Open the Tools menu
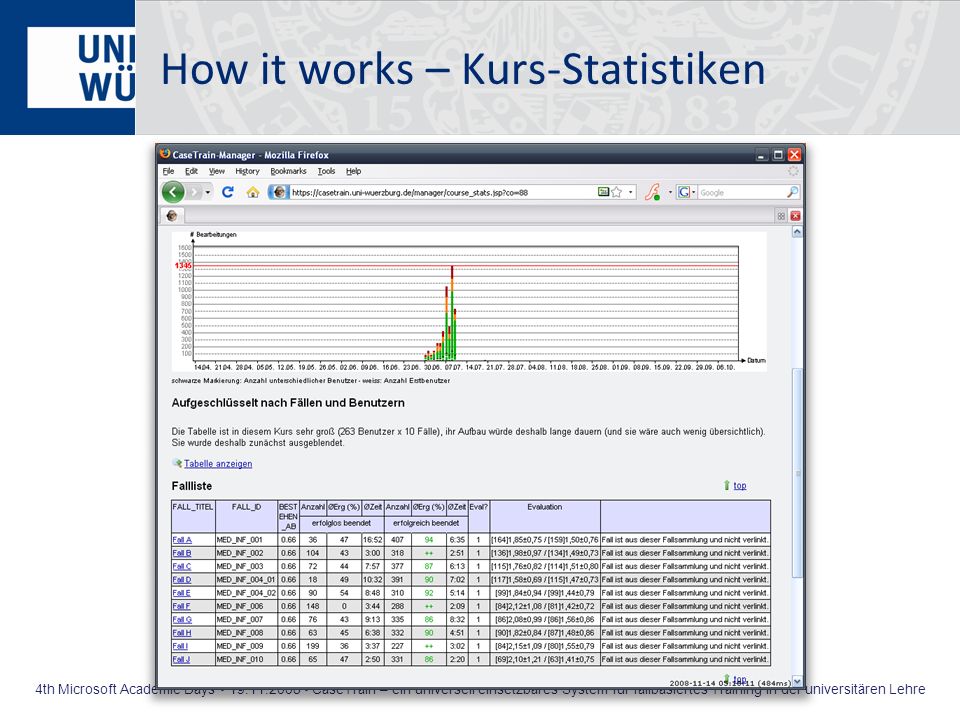This screenshot has width=960, height=720. coord(326,171)
